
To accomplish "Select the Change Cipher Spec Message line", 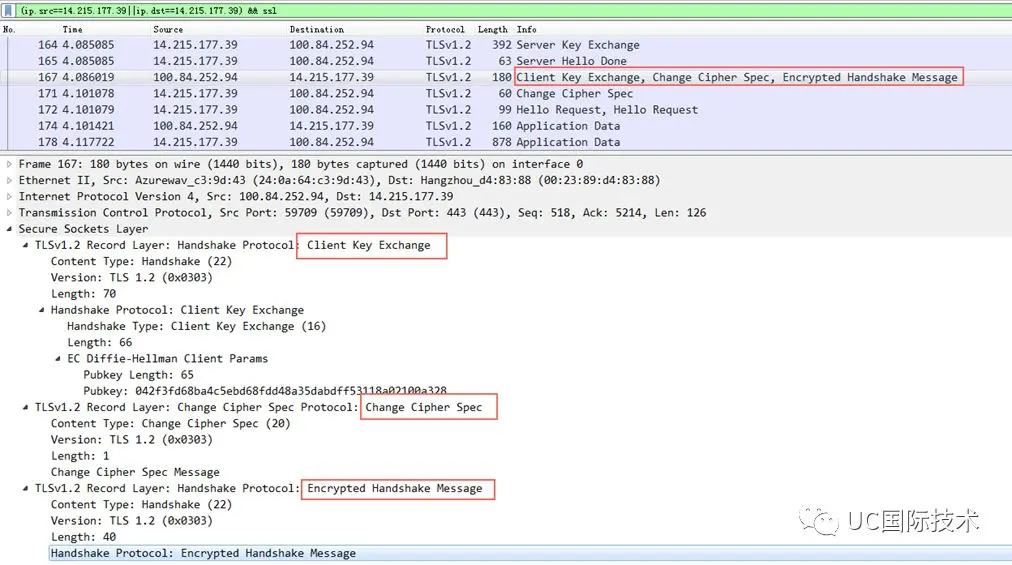I will [135, 472].
